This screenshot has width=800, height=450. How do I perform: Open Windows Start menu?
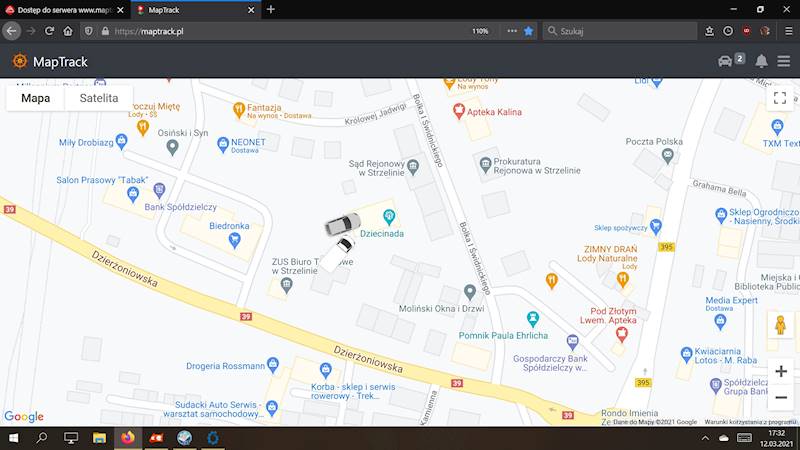(x=13, y=438)
